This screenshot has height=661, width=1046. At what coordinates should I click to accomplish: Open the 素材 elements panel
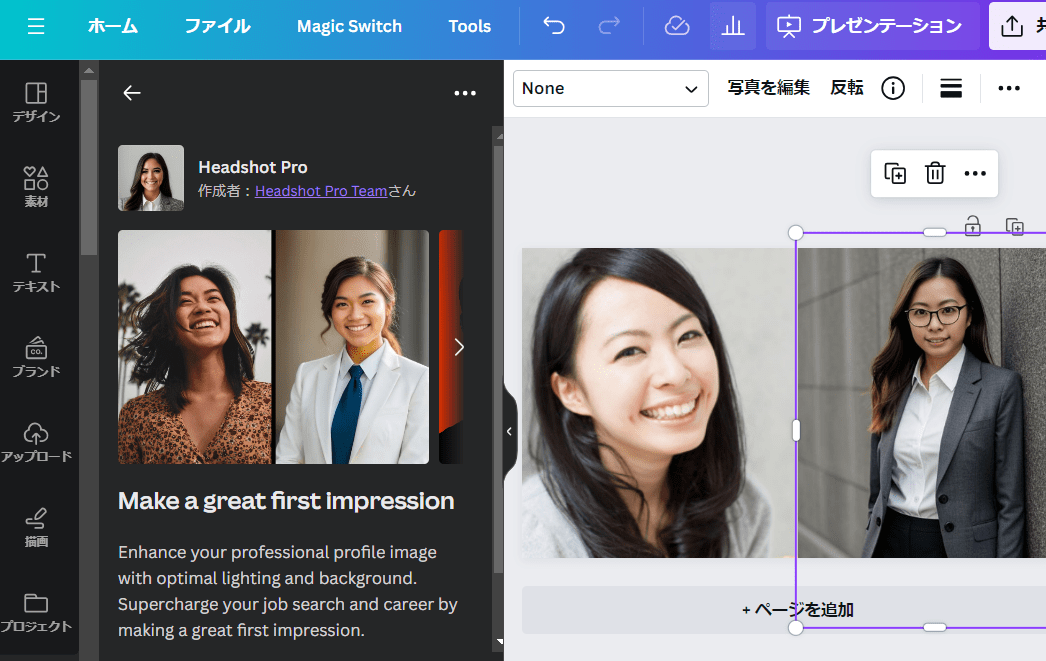point(36,187)
